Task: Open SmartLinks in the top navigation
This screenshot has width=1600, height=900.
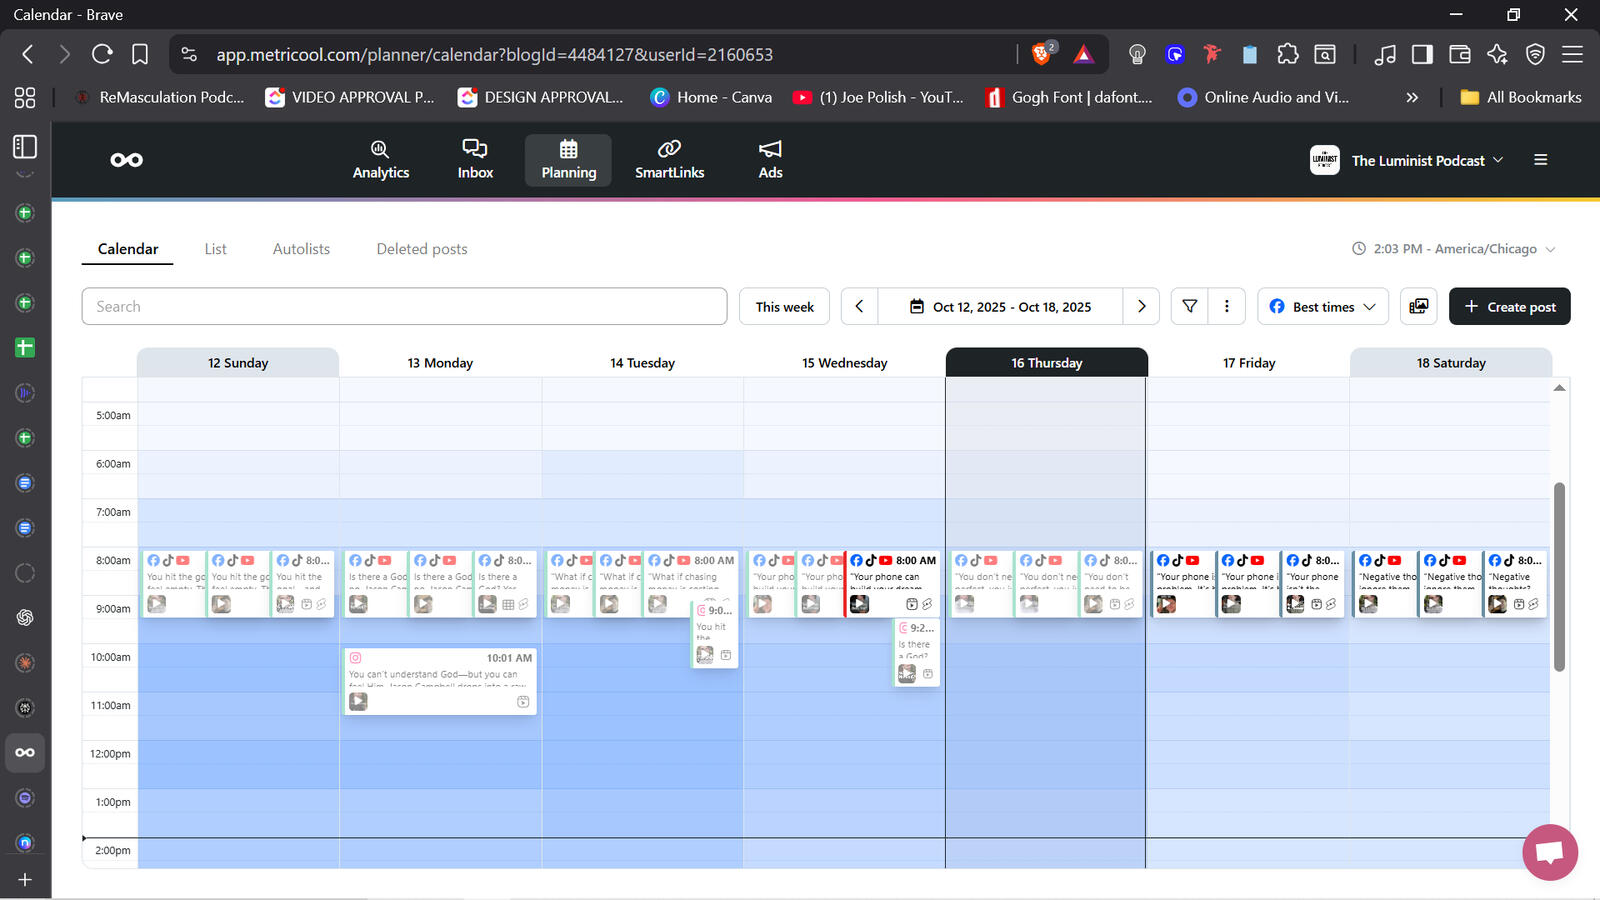Action: point(669,160)
